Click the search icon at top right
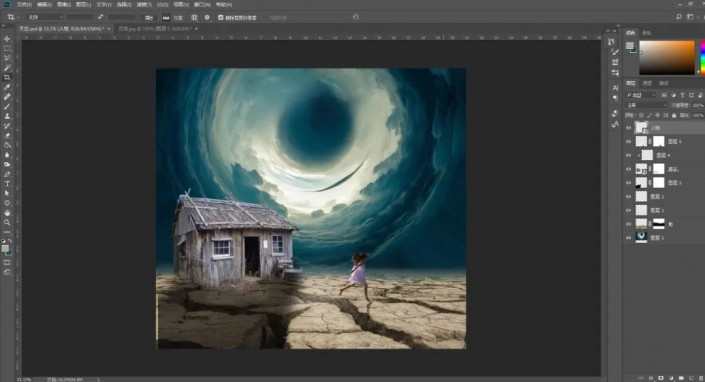This screenshot has width=705, height=382. 679,17
